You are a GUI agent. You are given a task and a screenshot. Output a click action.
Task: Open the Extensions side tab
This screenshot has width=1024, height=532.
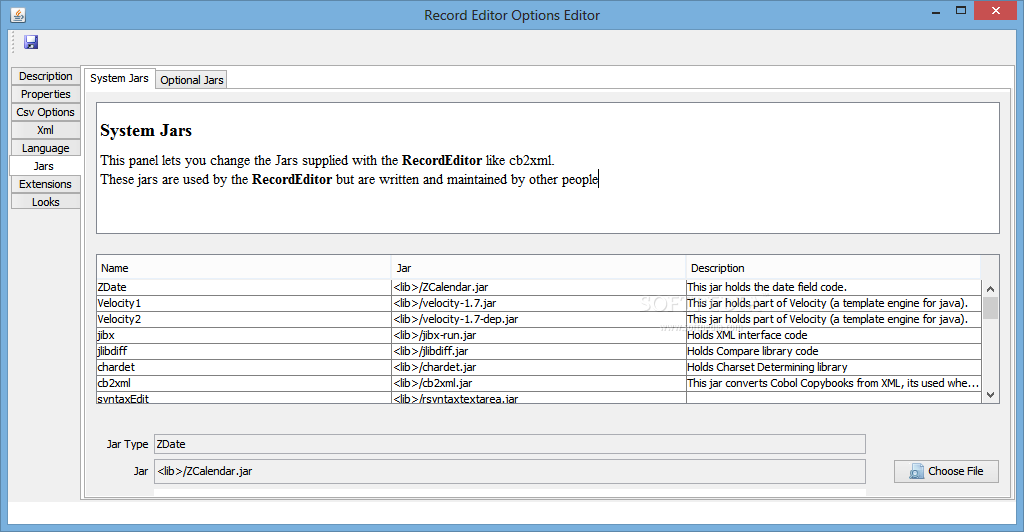45,184
